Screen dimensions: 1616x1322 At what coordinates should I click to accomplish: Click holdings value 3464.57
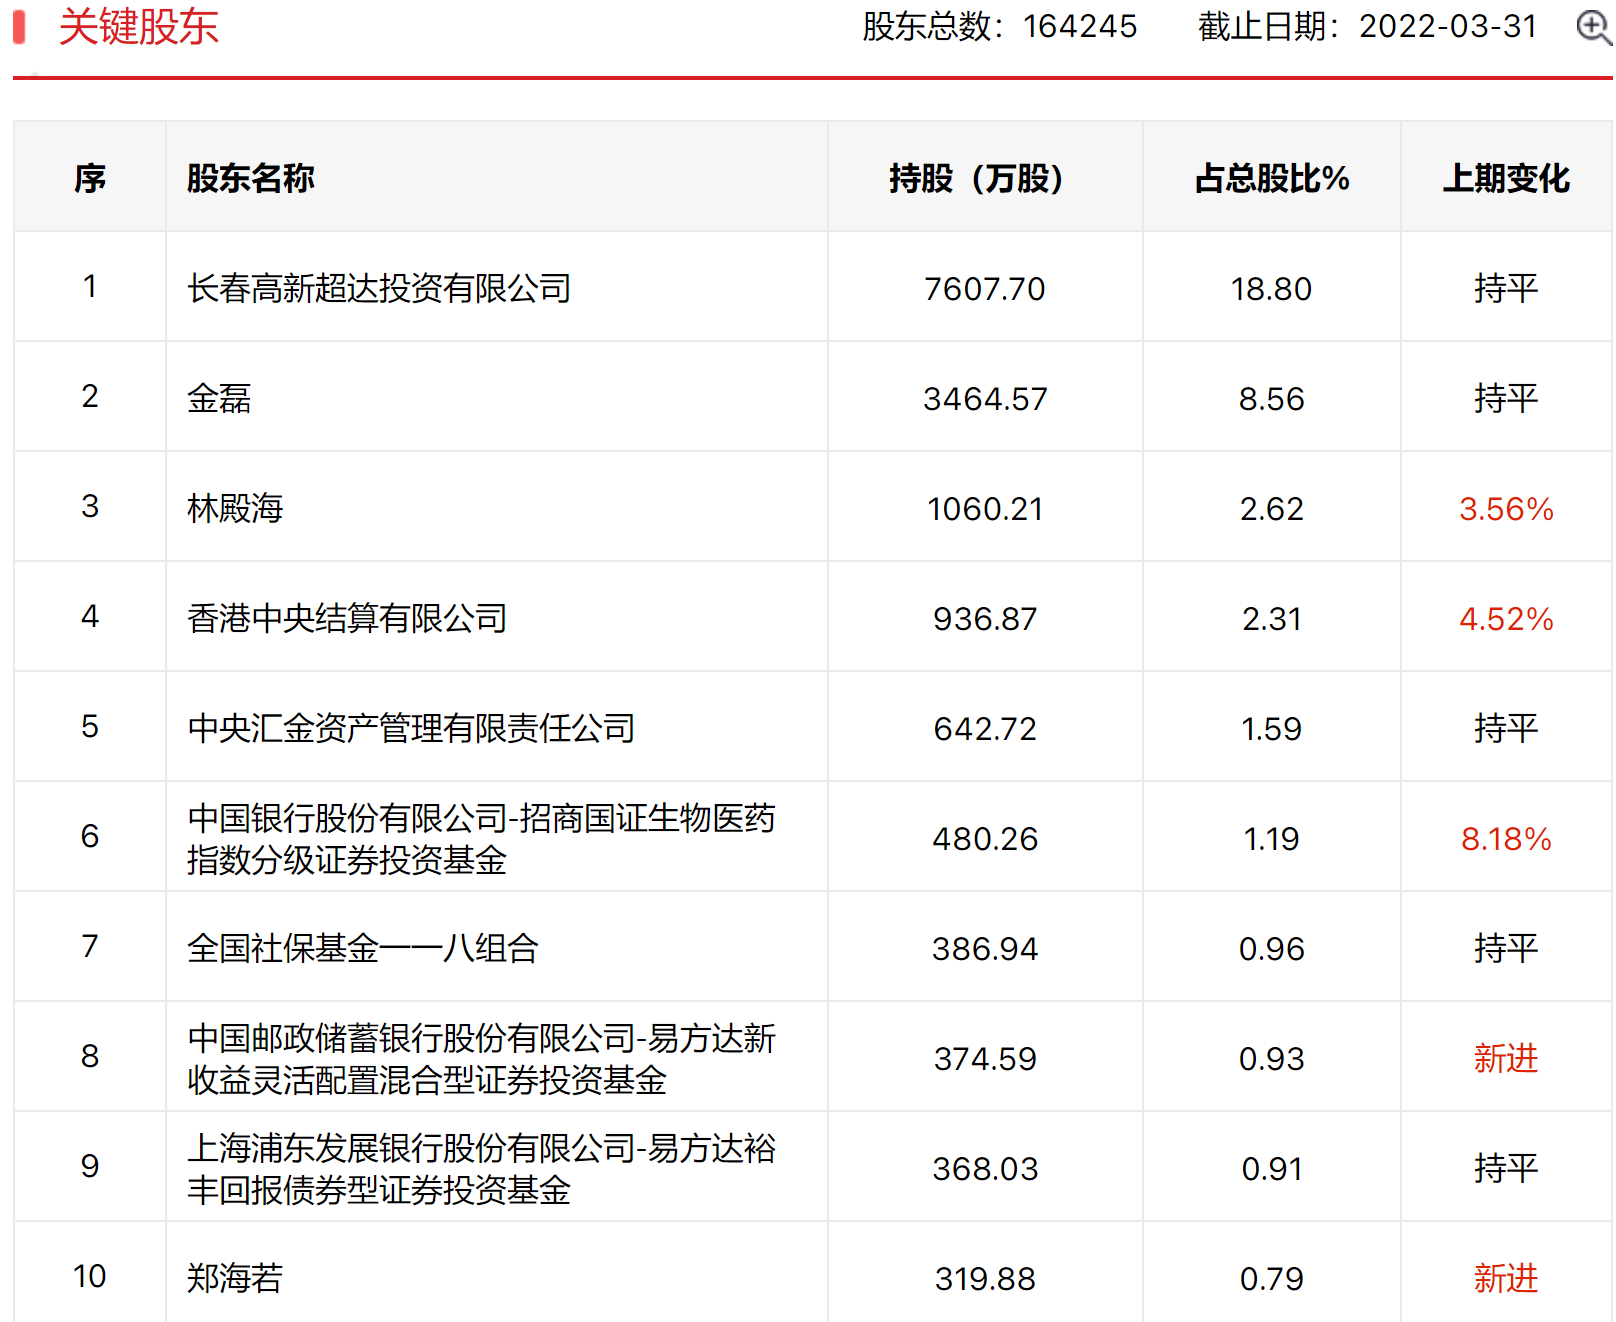(x=985, y=399)
